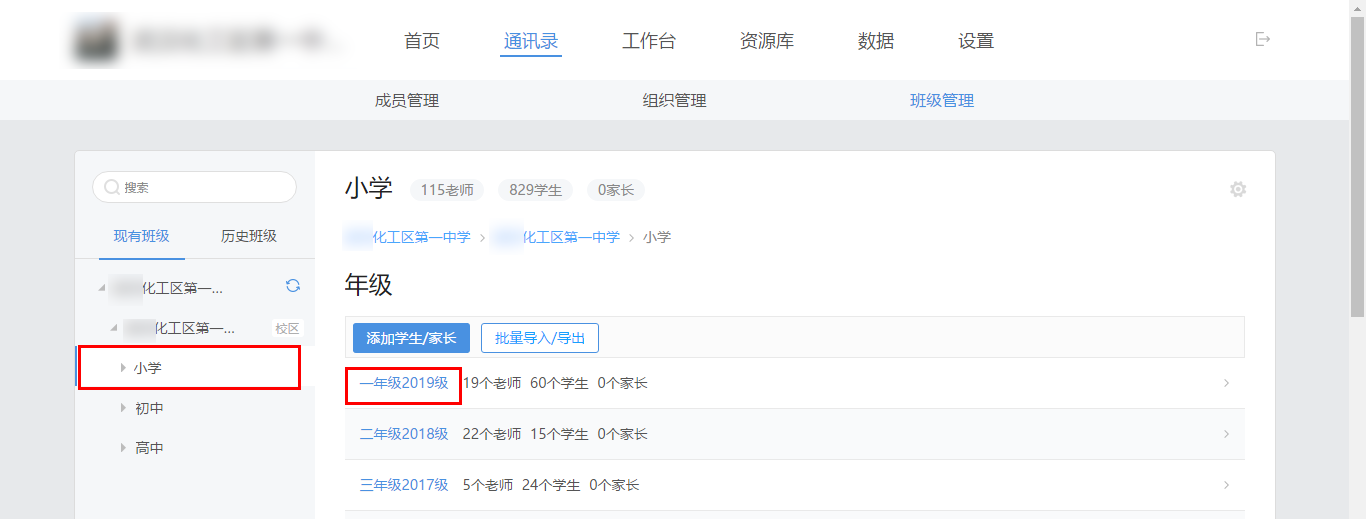Image resolution: width=1366 pixels, height=519 pixels.
Task: Collapse the top-level school tree node
Action: click(x=101, y=289)
